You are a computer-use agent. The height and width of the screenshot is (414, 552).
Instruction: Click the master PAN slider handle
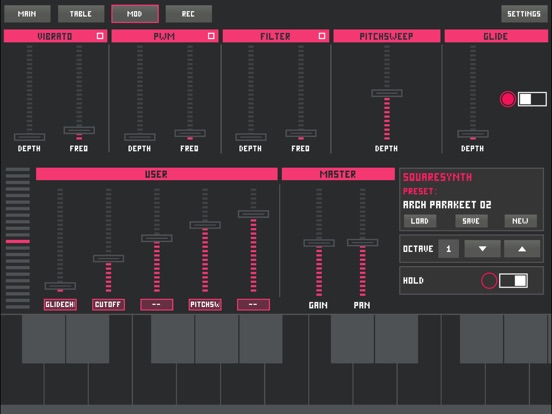(363, 243)
